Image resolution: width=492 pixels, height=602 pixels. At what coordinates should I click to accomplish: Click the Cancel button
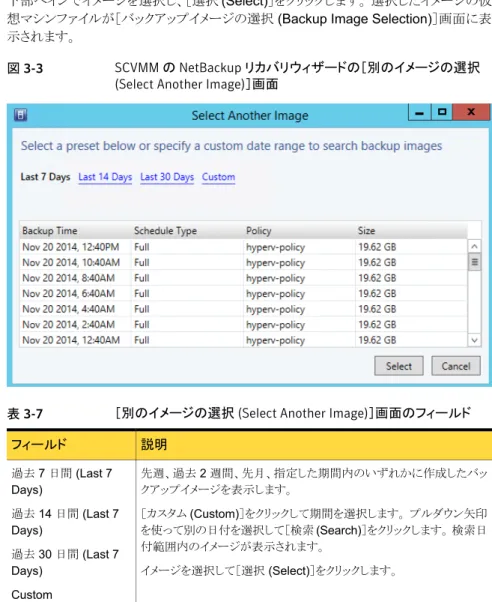click(456, 366)
